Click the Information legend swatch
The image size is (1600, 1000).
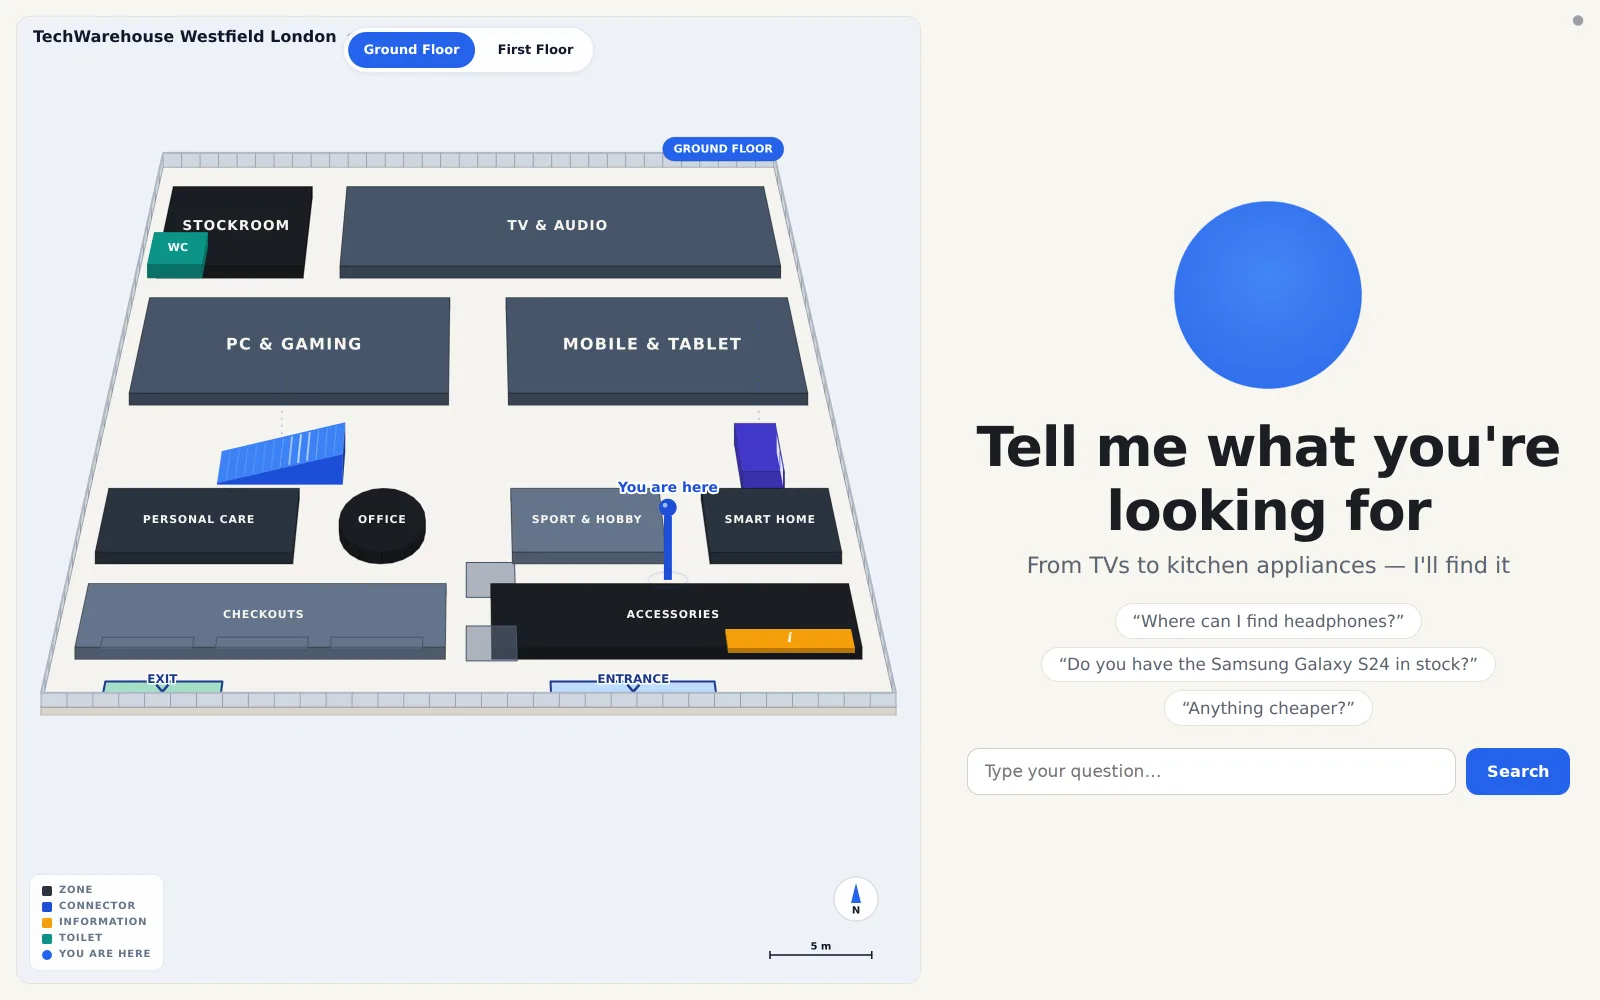[x=47, y=922]
